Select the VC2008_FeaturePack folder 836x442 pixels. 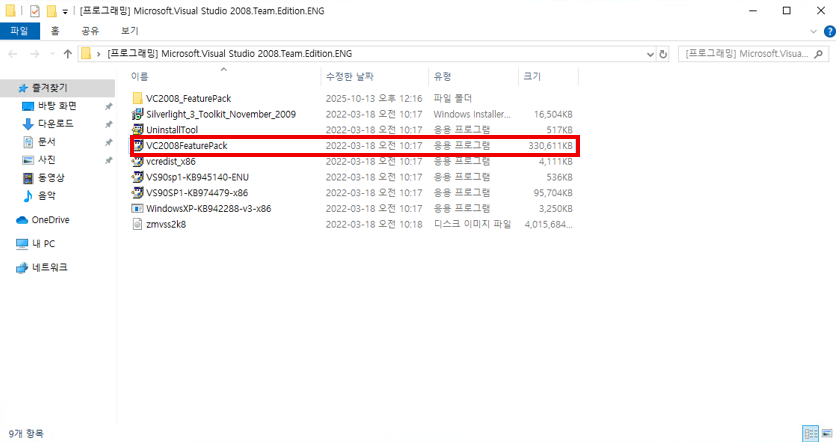188,98
